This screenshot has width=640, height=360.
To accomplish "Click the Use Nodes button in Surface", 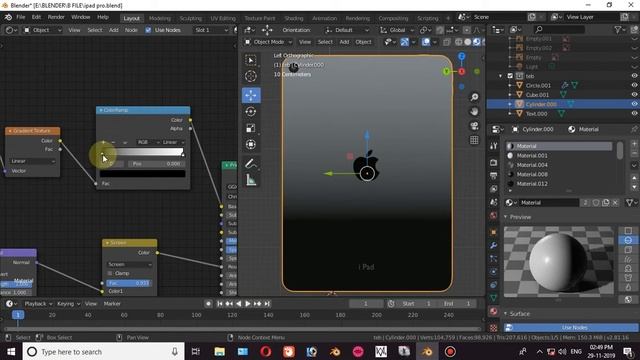I will click(571, 327).
